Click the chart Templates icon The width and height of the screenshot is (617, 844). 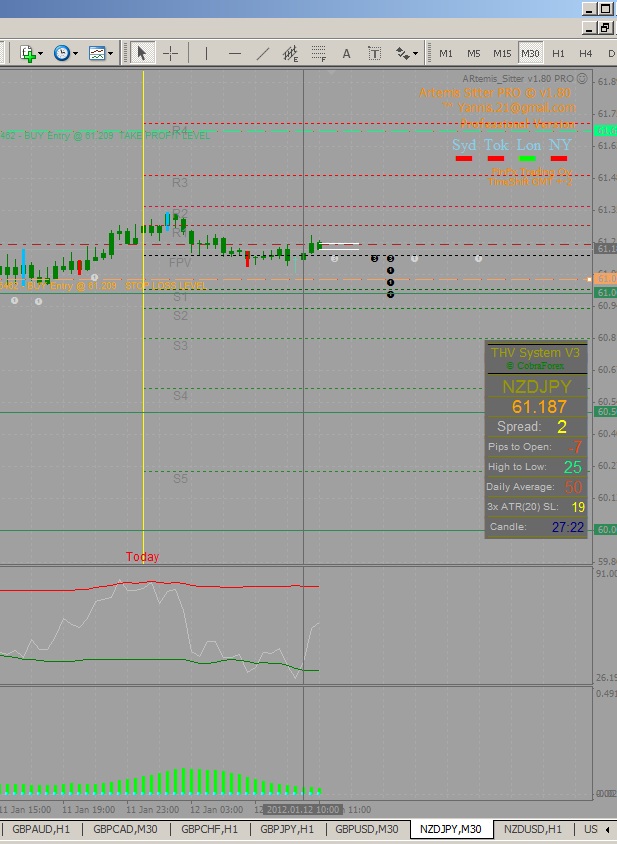[97, 53]
